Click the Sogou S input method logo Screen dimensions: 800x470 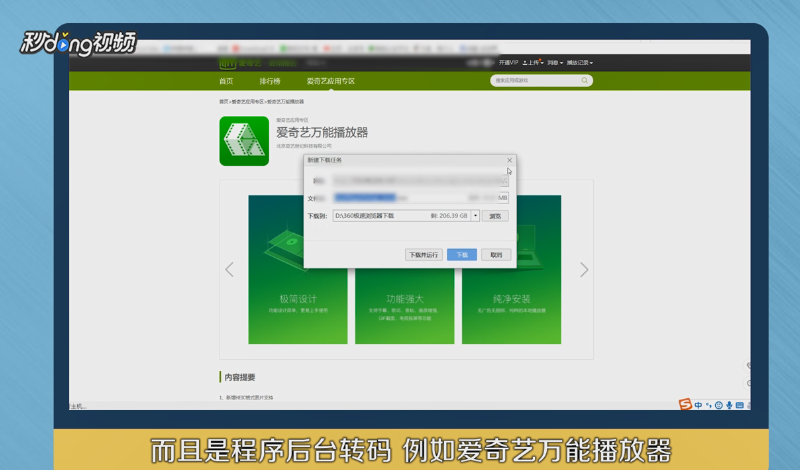(685, 404)
